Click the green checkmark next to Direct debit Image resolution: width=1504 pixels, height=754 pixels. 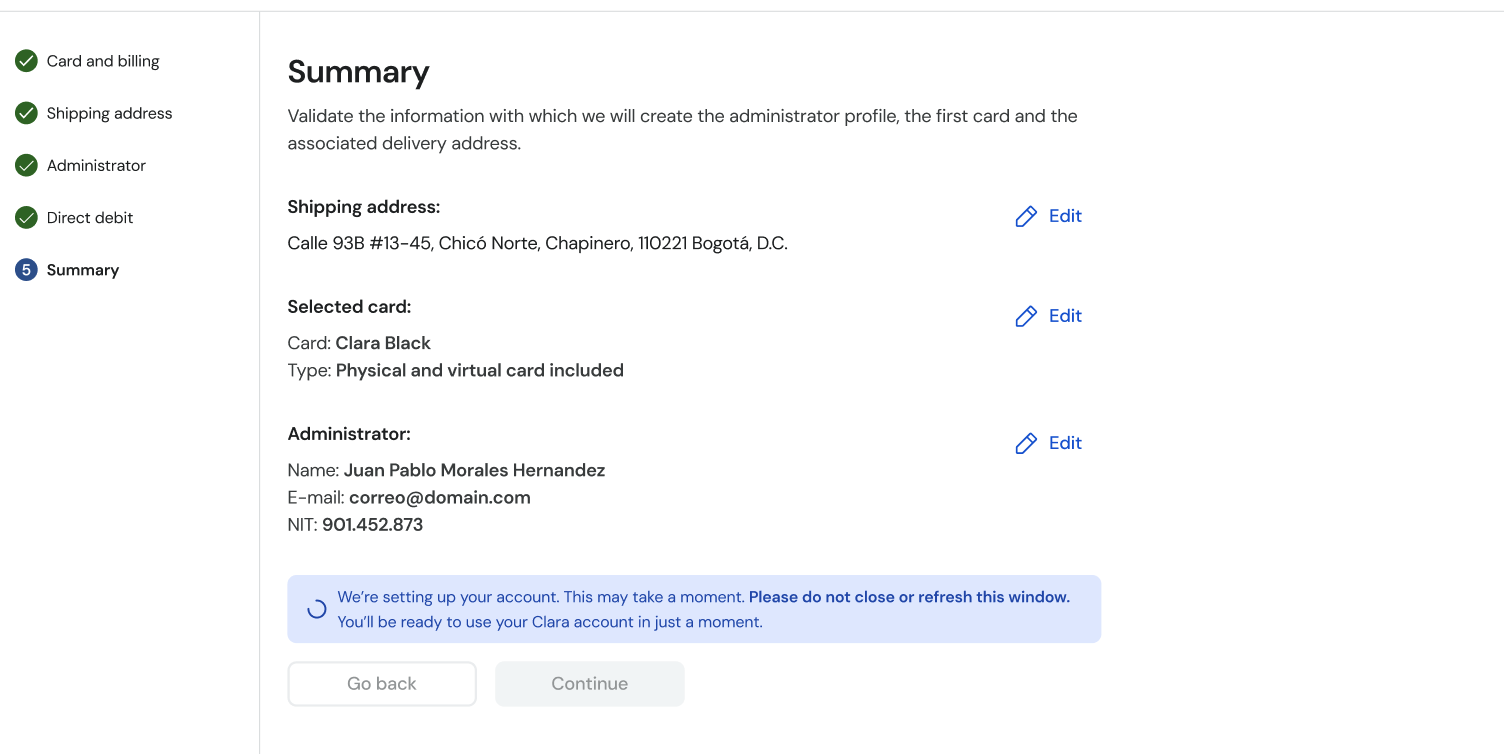26,217
